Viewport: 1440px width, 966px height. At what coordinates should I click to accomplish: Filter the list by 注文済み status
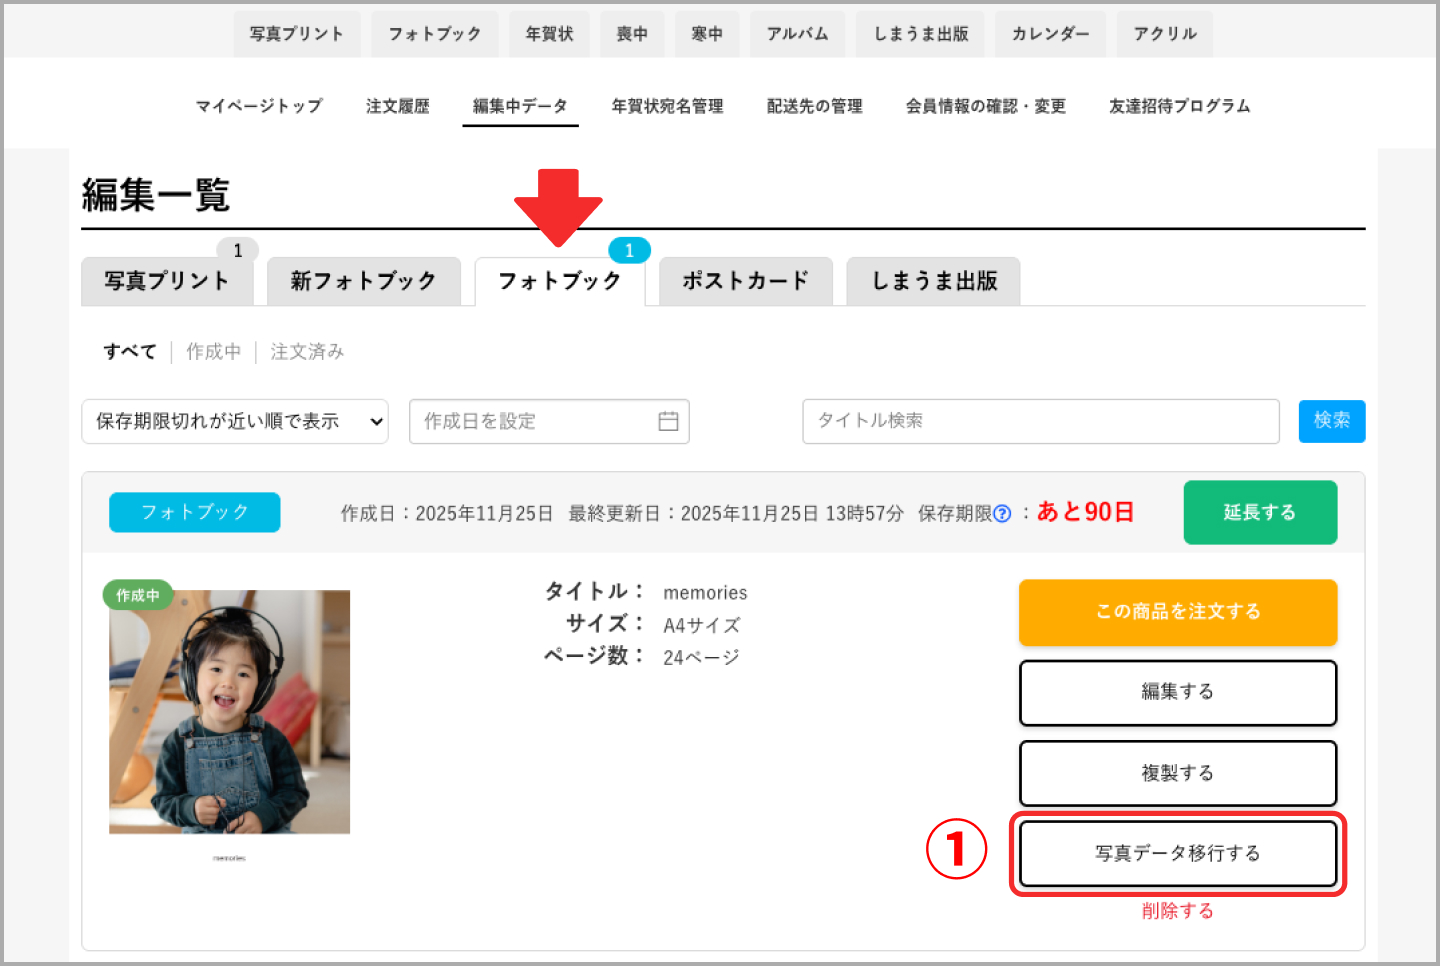tap(307, 351)
